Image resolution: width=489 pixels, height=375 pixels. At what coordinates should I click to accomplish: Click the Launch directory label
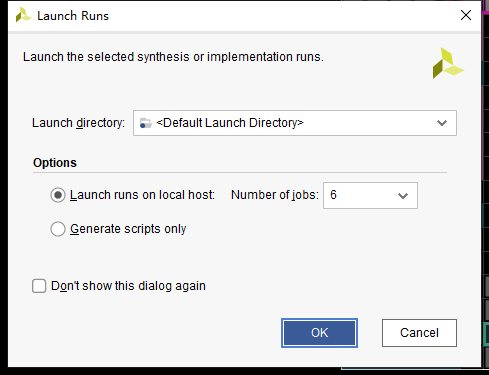point(78,123)
